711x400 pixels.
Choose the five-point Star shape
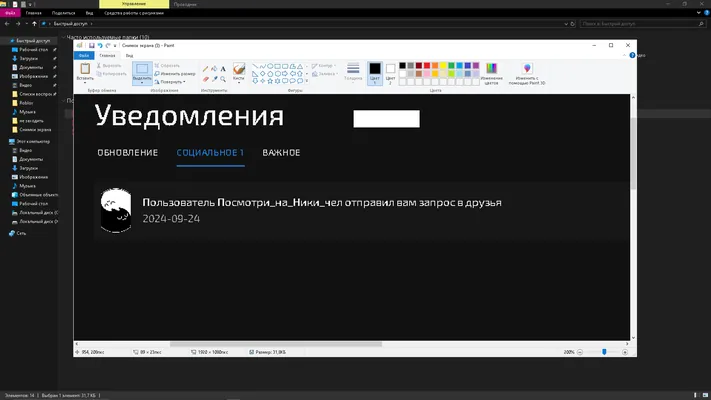coord(270,81)
